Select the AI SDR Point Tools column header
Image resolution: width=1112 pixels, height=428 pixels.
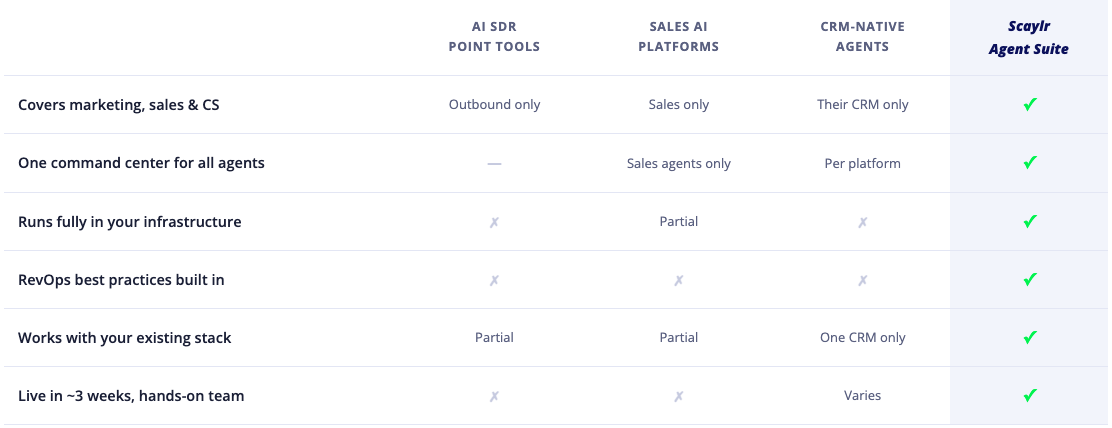pyautogui.click(x=494, y=37)
